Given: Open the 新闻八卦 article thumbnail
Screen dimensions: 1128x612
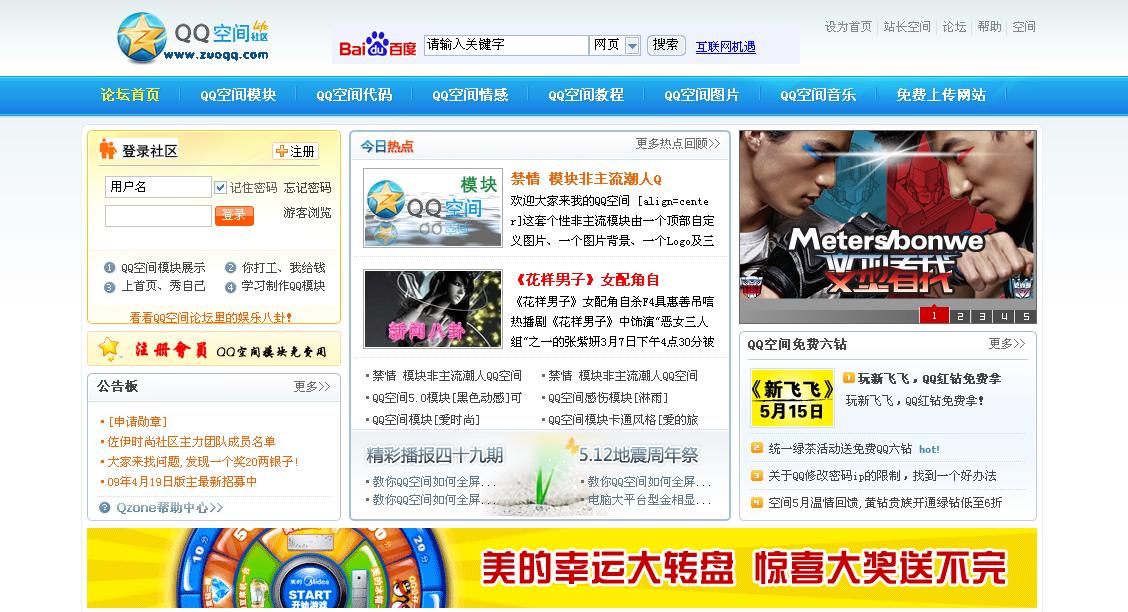Looking at the screenshot, I should tap(432, 309).
